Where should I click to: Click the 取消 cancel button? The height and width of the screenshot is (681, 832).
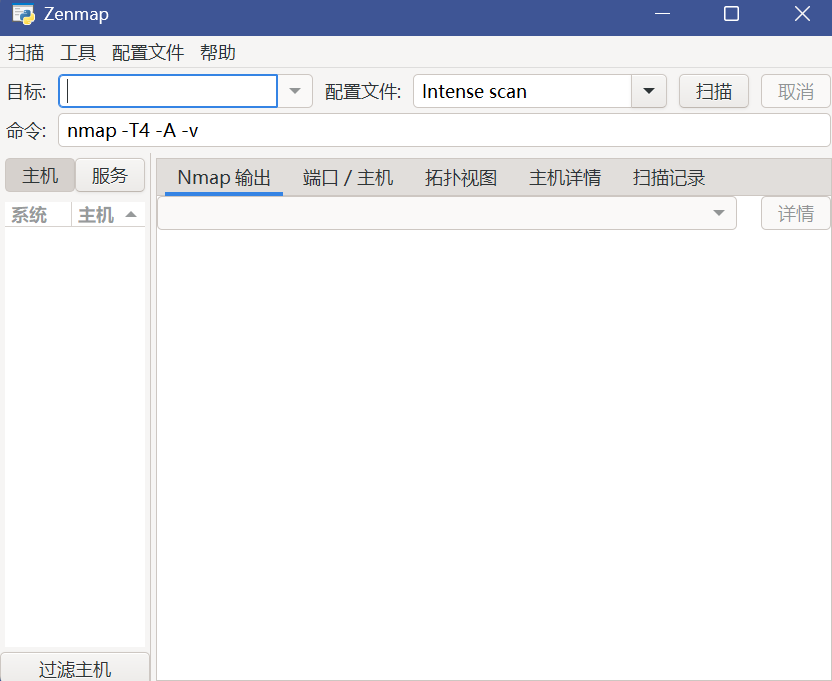click(796, 91)
